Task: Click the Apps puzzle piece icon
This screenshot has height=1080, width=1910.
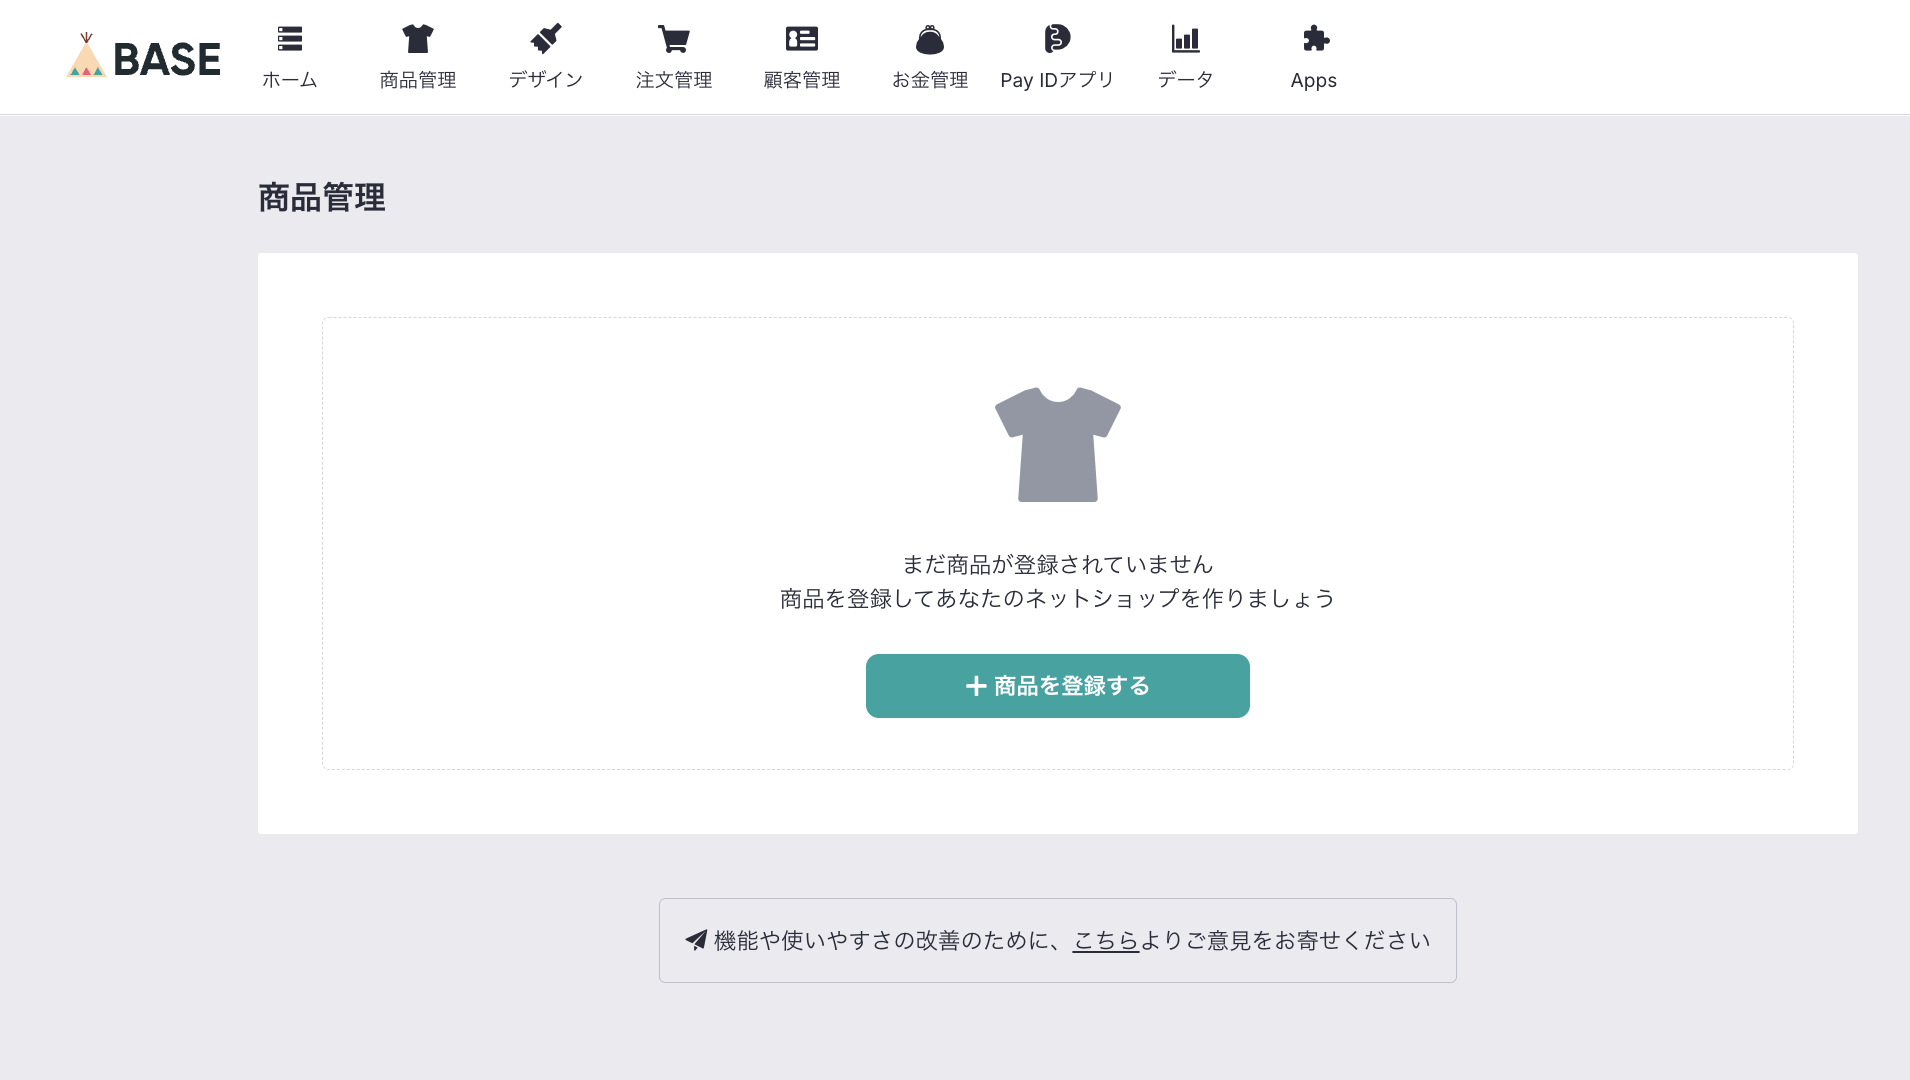Action: pos(1314,40)
